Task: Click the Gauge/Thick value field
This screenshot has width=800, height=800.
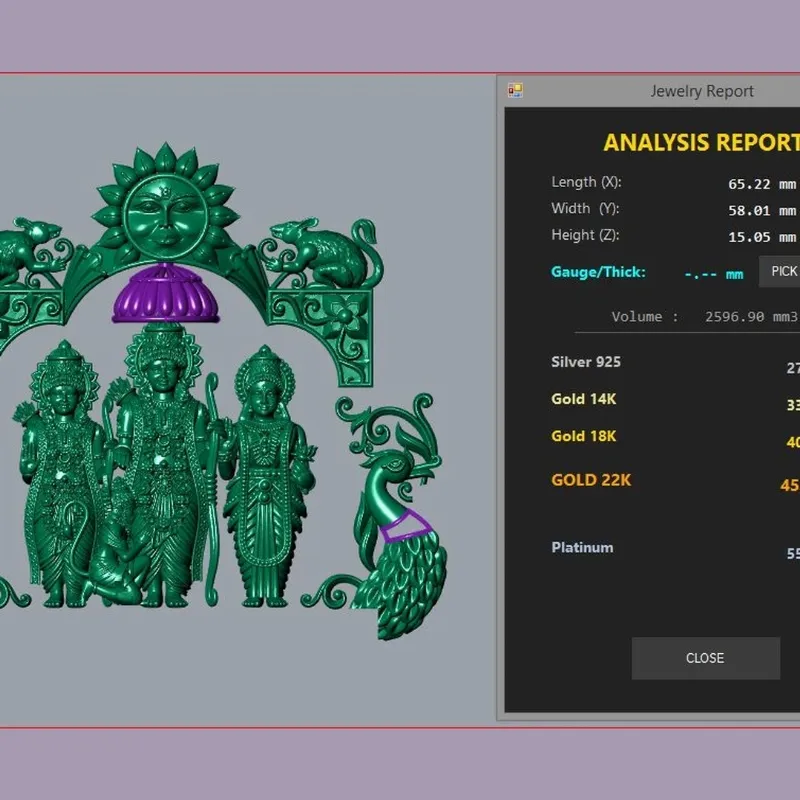Action: [x=713, y=274]
